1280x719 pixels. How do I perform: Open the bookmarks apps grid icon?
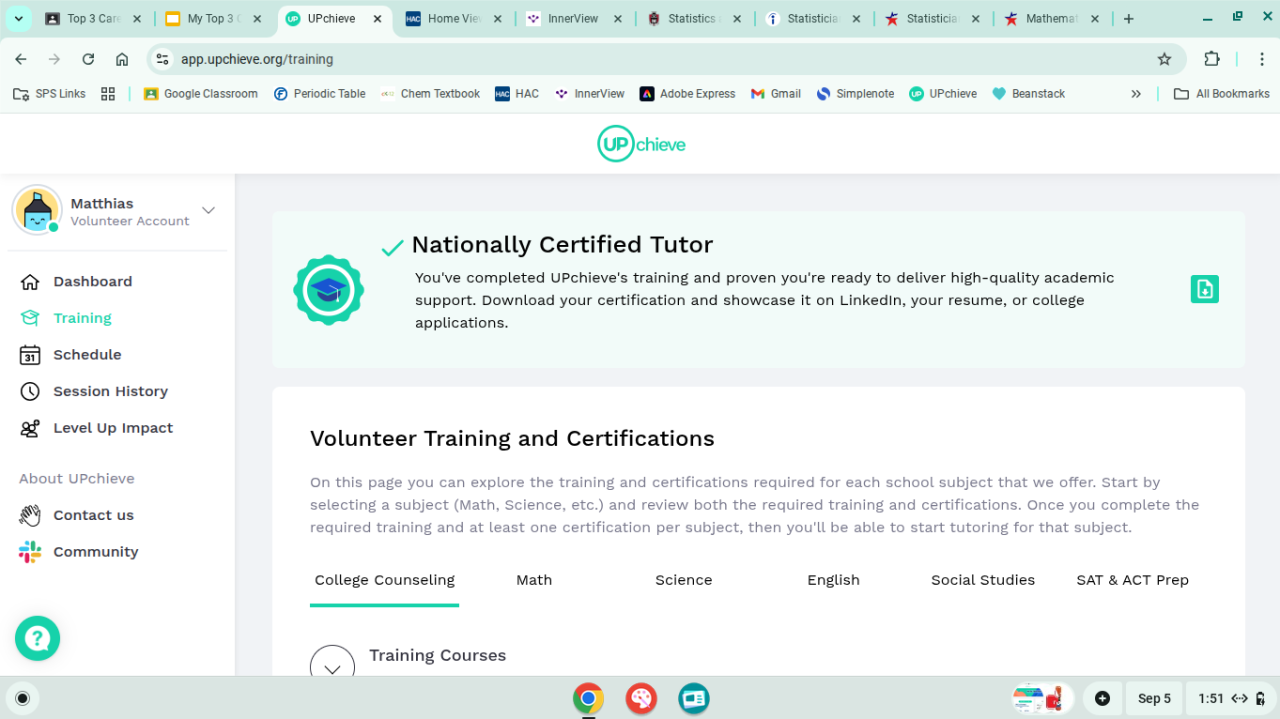[x=108, y=94]
